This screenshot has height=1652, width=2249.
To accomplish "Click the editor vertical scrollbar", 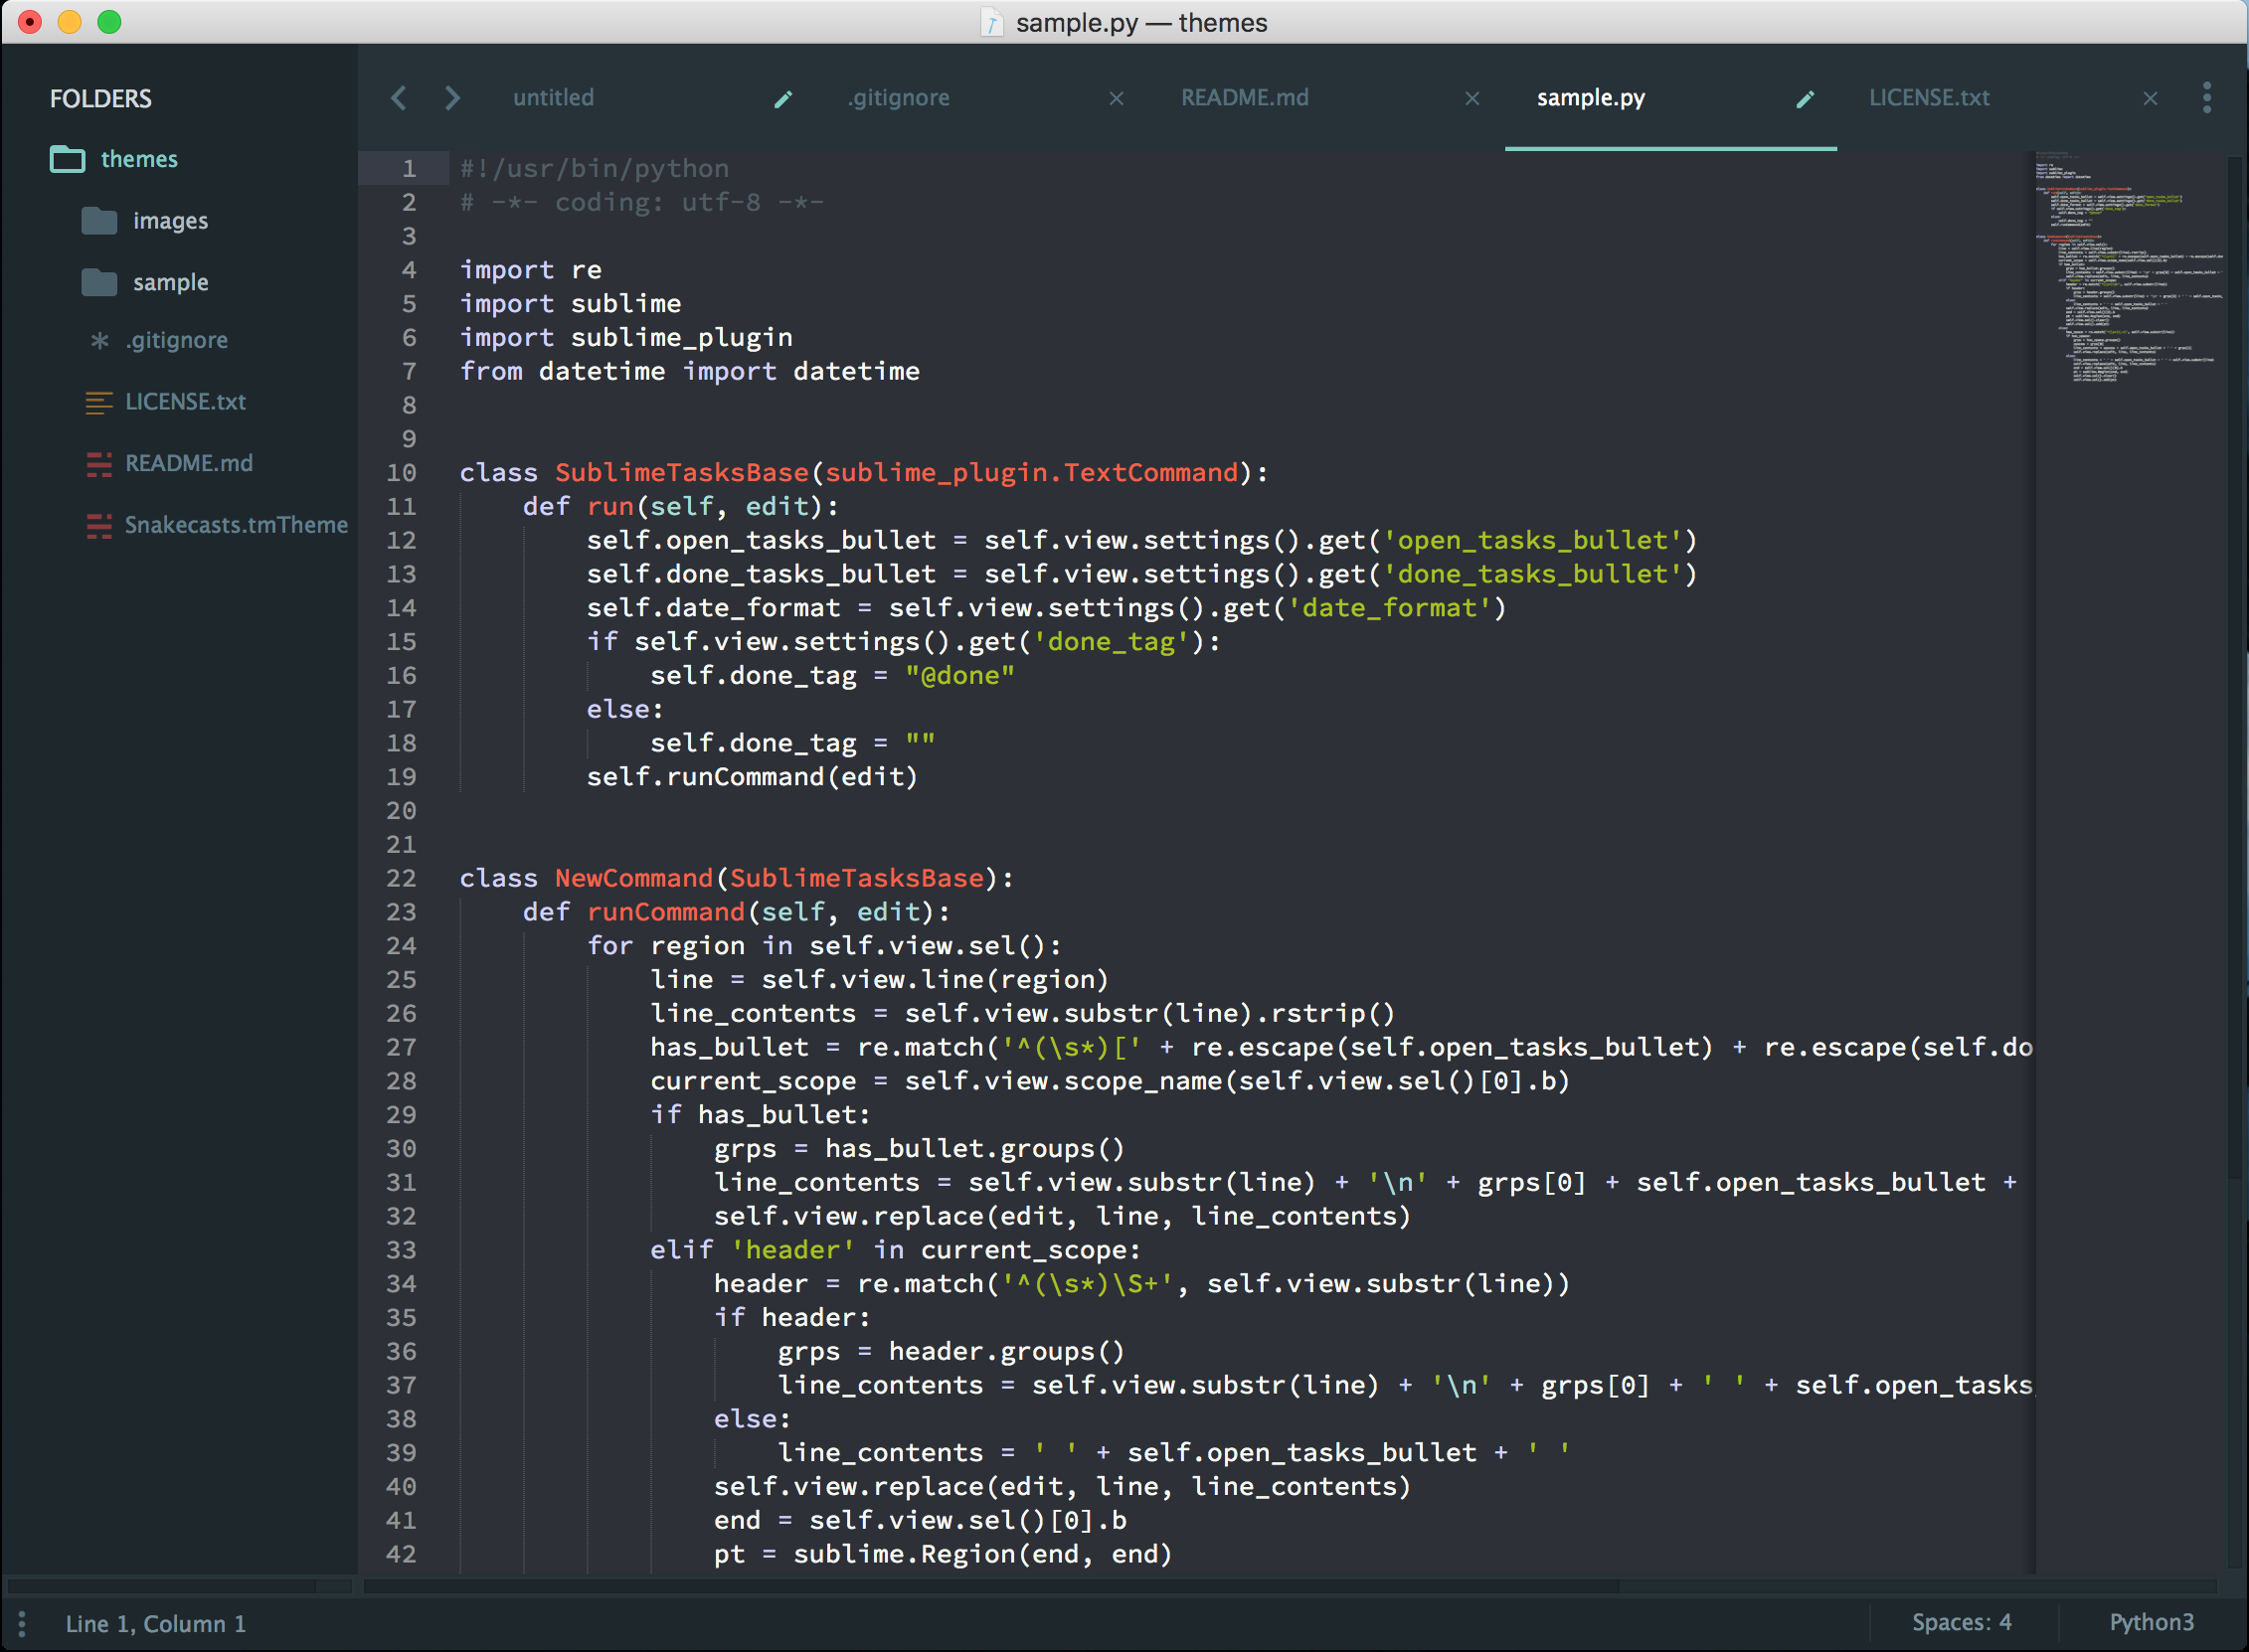I will [x=2236, y=668].
